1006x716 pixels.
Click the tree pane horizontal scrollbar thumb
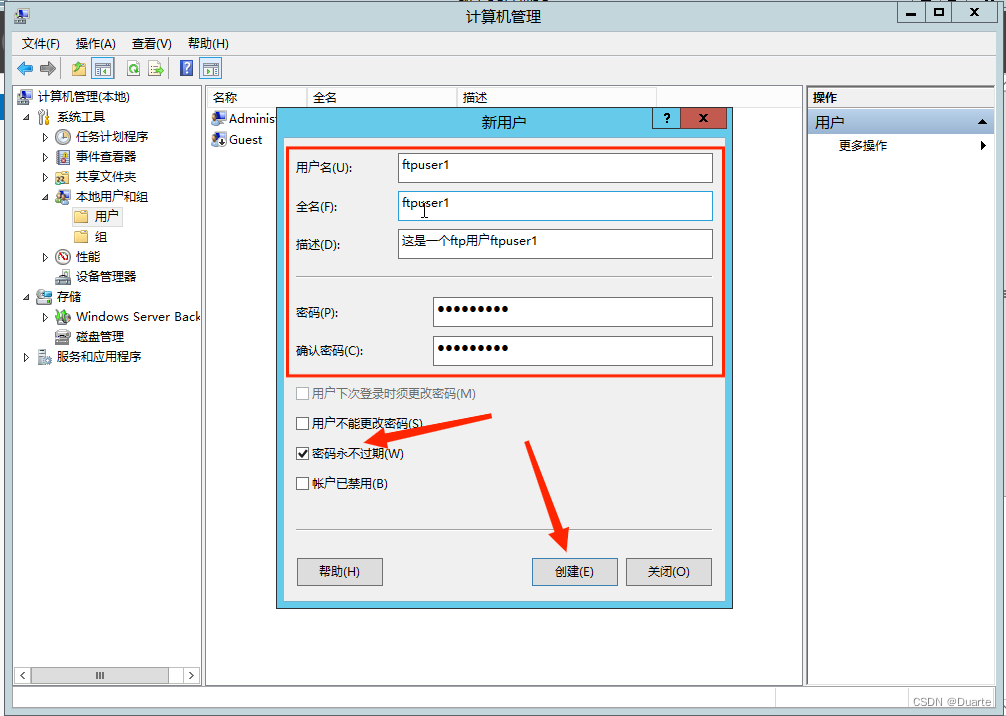click(99, 676)
